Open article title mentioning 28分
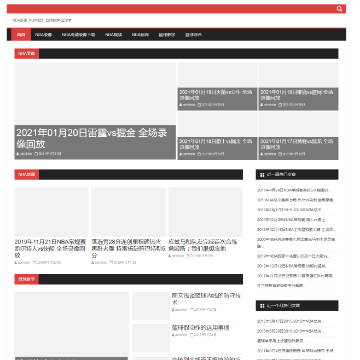 tap(128, 249)
